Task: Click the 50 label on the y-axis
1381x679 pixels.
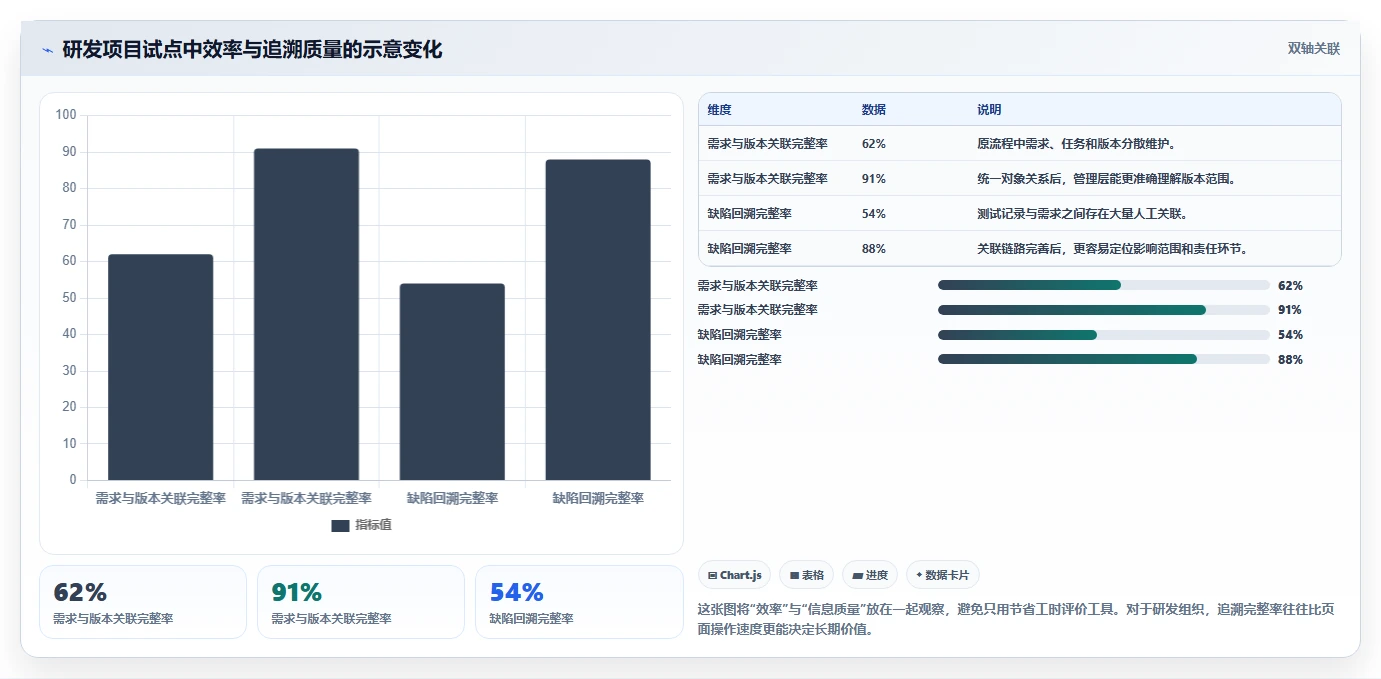Action: click(69, 298)
